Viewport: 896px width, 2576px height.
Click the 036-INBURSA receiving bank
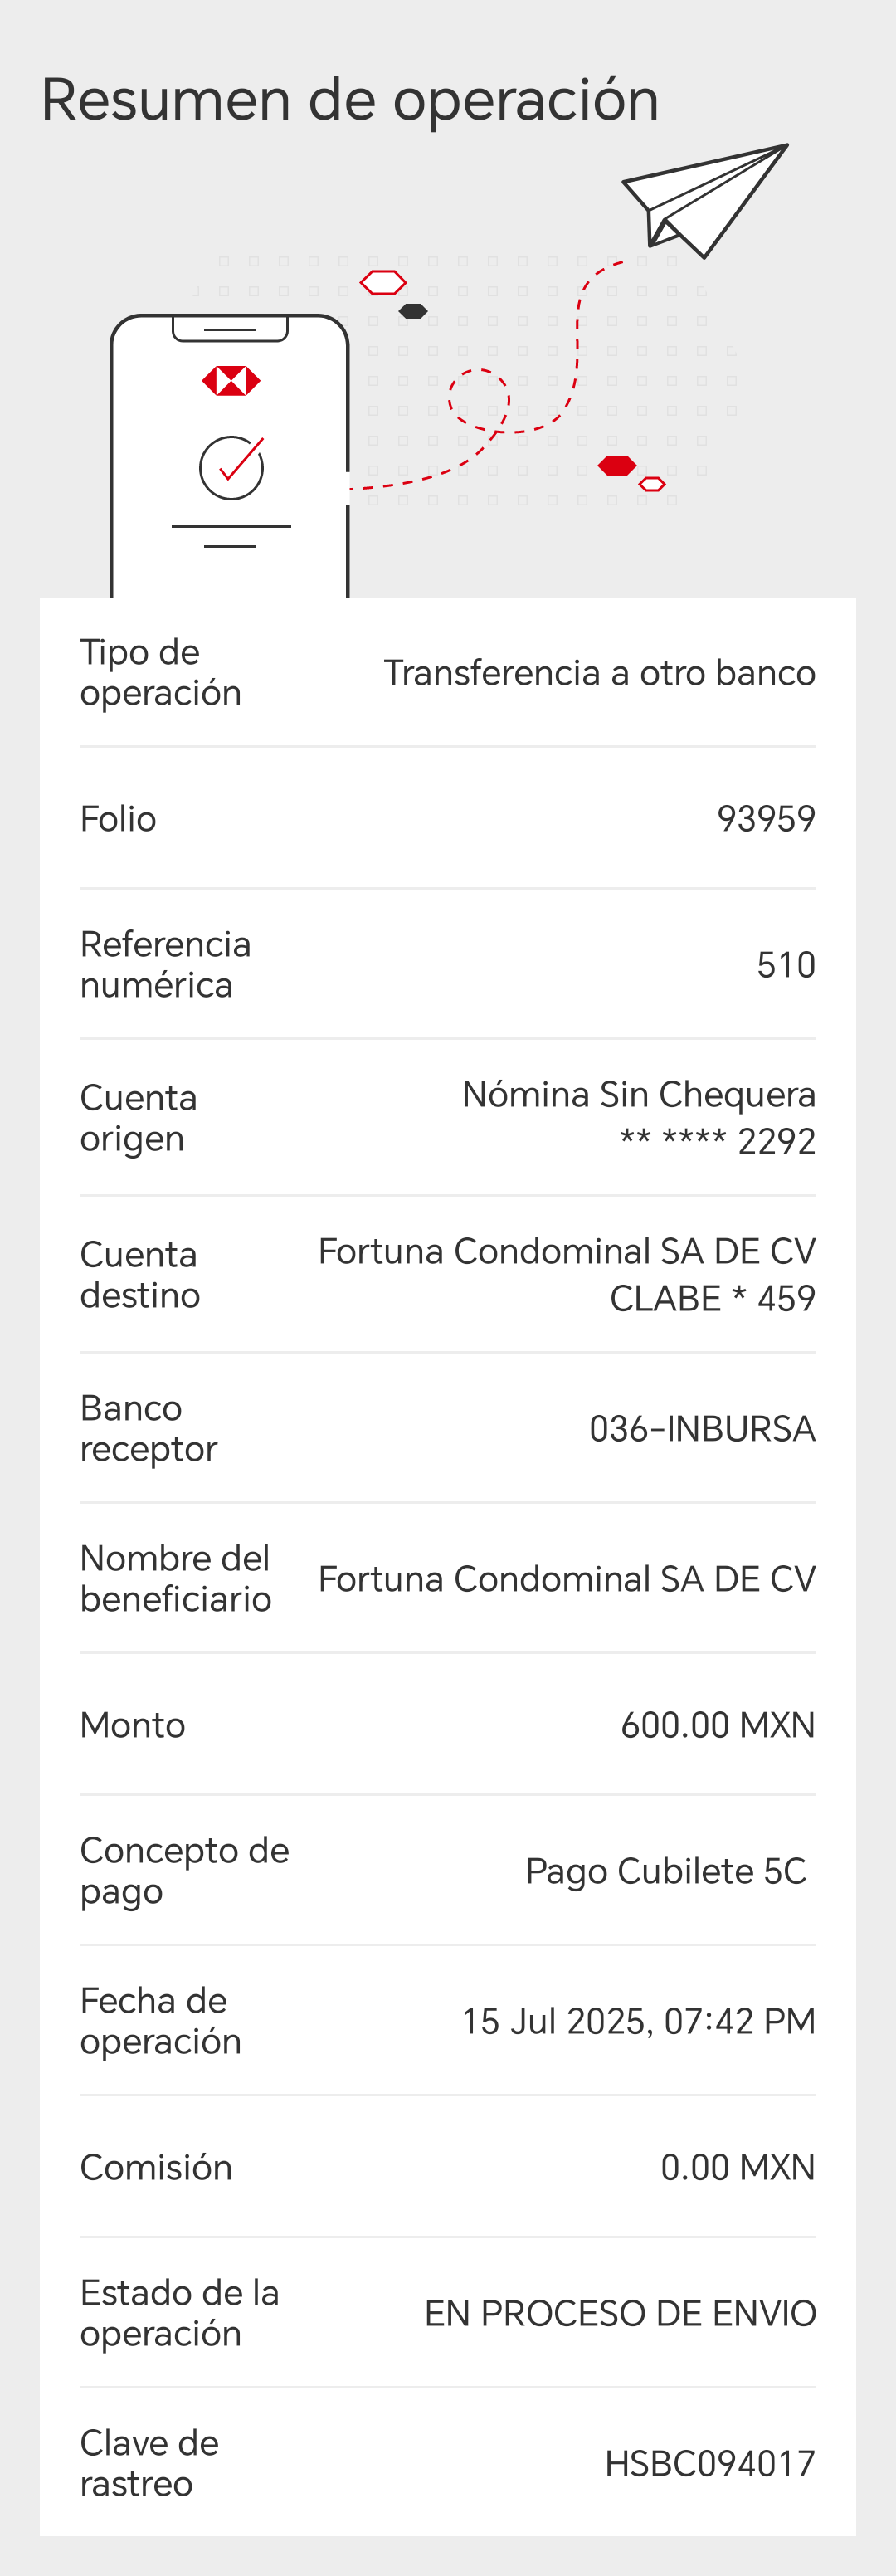(x=702, y=1429)
